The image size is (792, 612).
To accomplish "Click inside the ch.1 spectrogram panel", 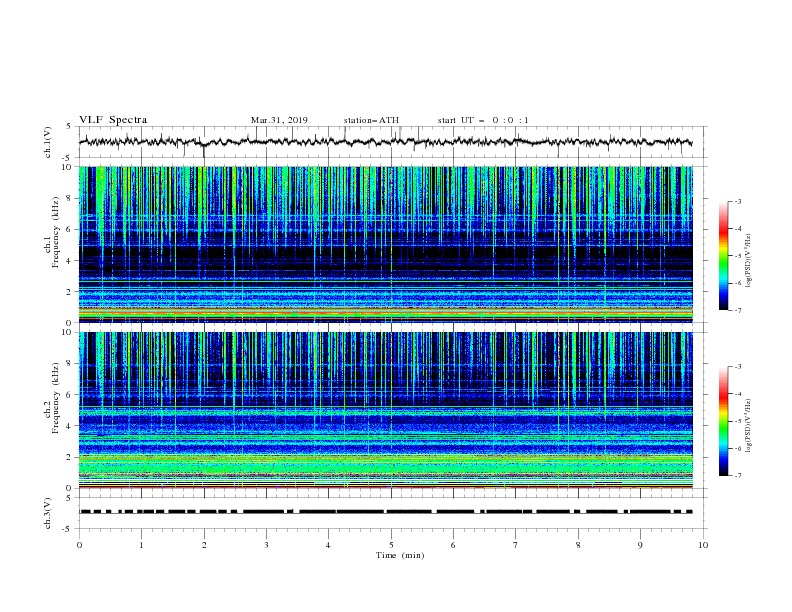I will (x=386, y=244).
